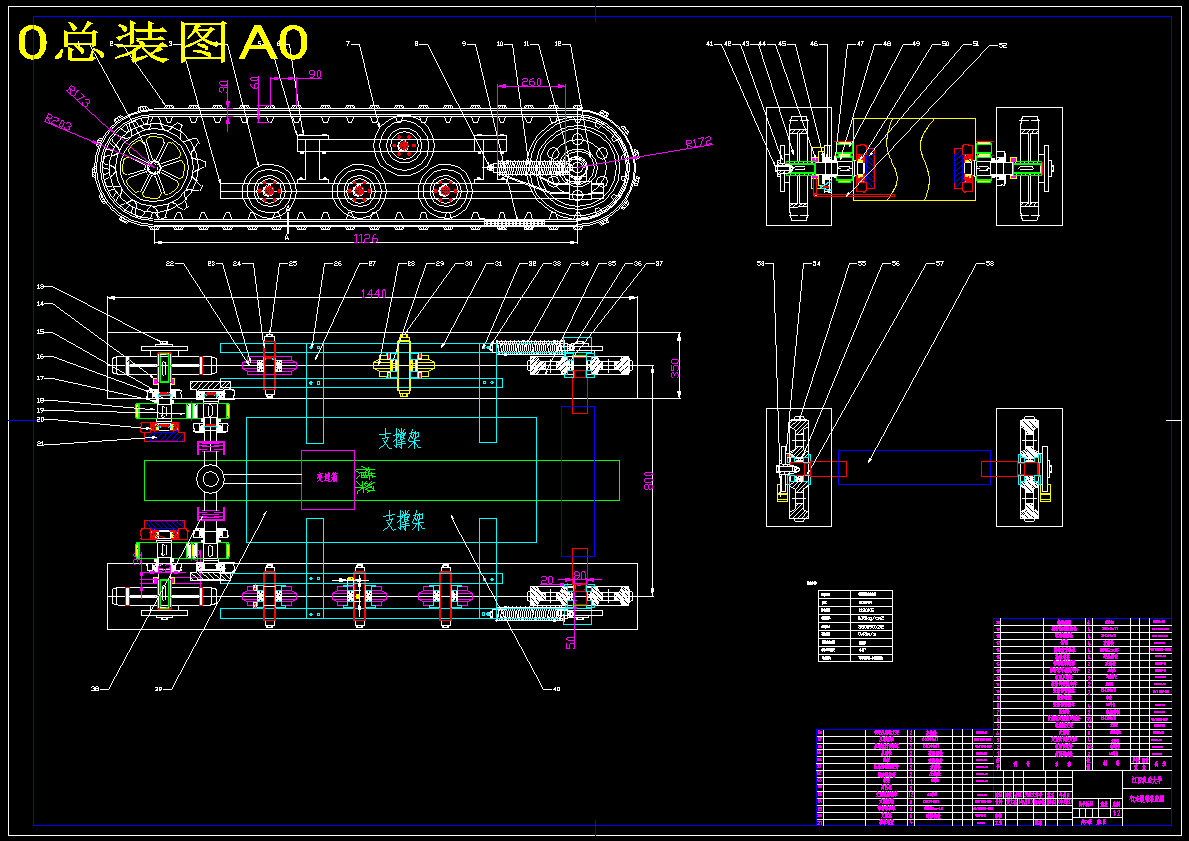1189x841 pixels.
Task: Select the R203 radius dimension label
Action: point(58,121)
